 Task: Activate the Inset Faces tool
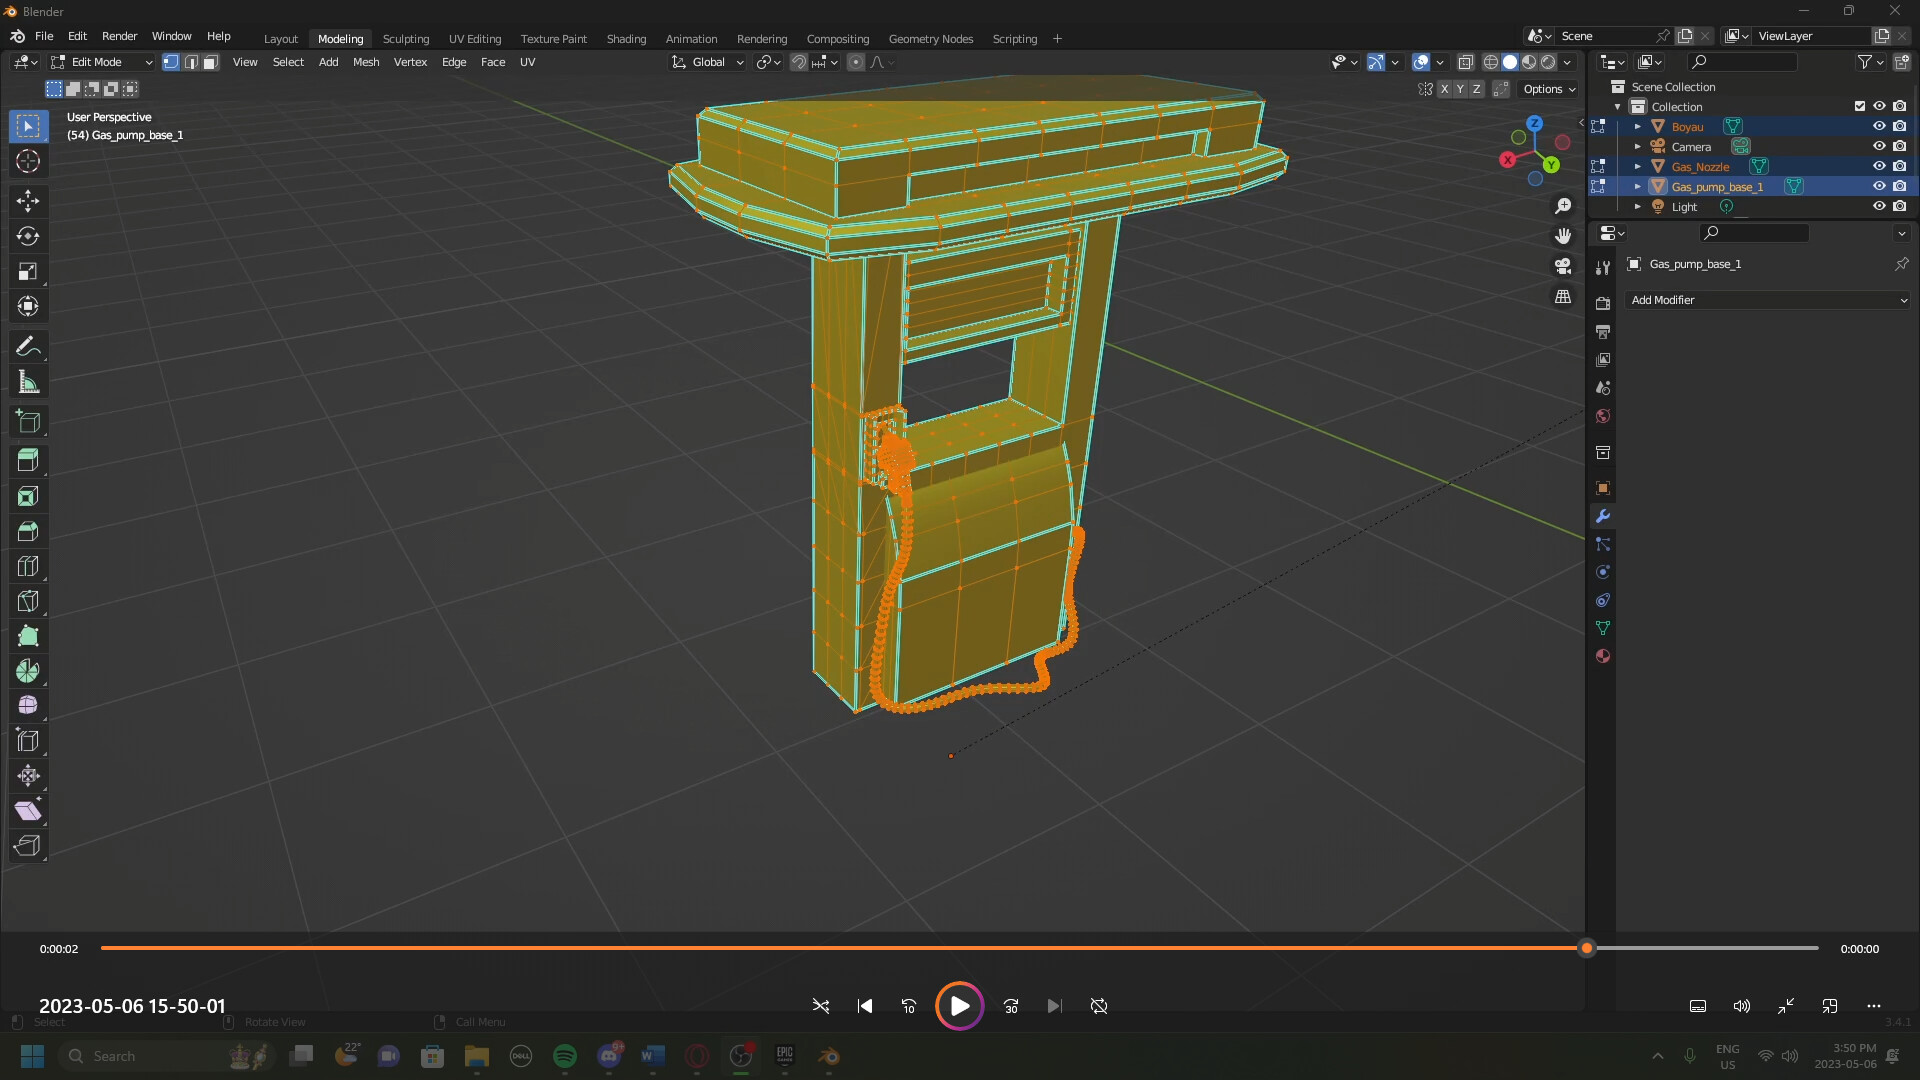pos(28,496)
